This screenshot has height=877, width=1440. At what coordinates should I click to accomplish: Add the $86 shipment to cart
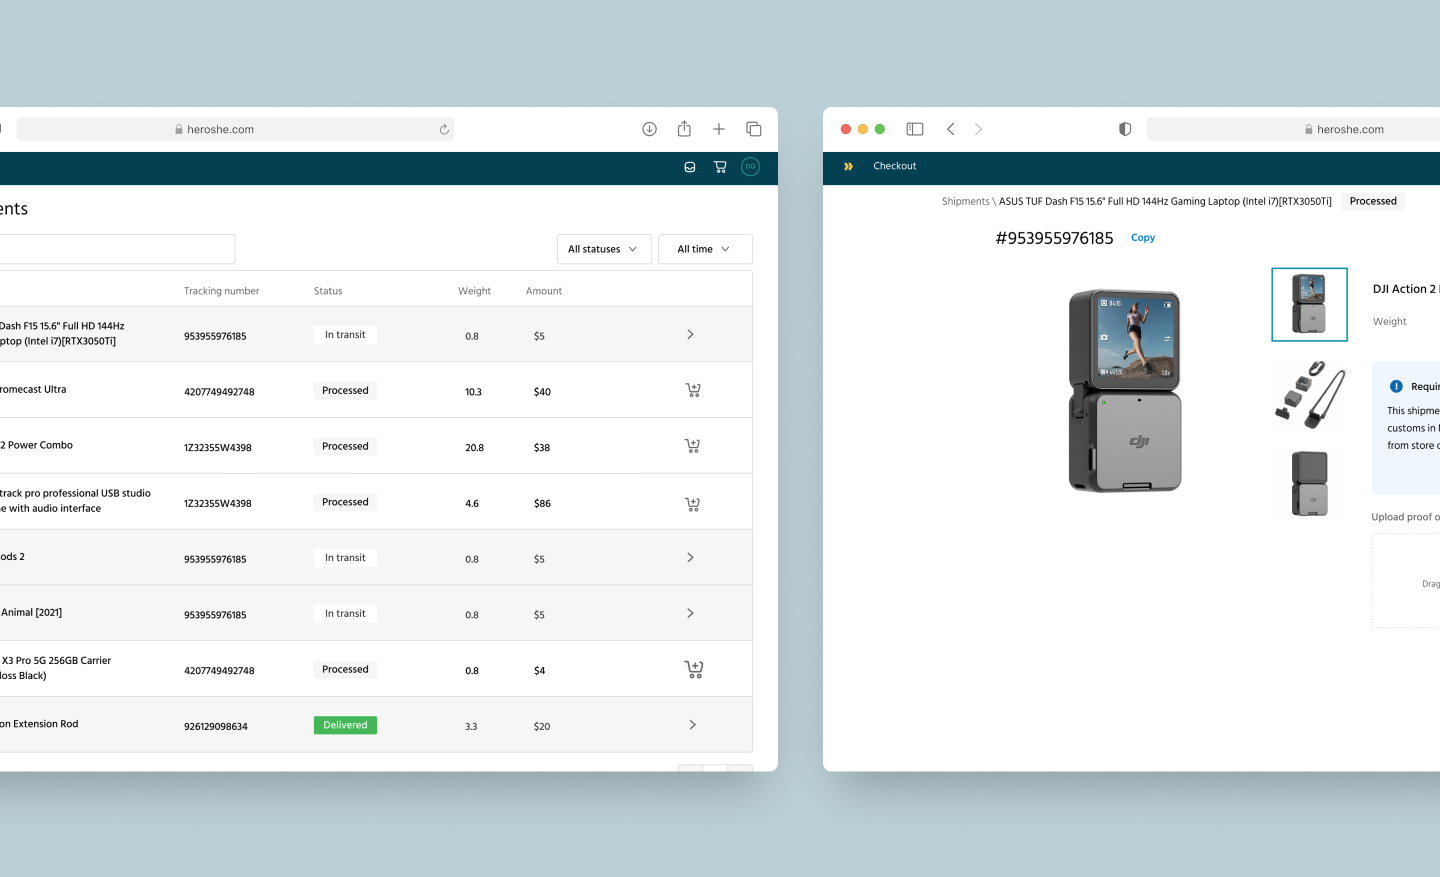pos(692,503)
